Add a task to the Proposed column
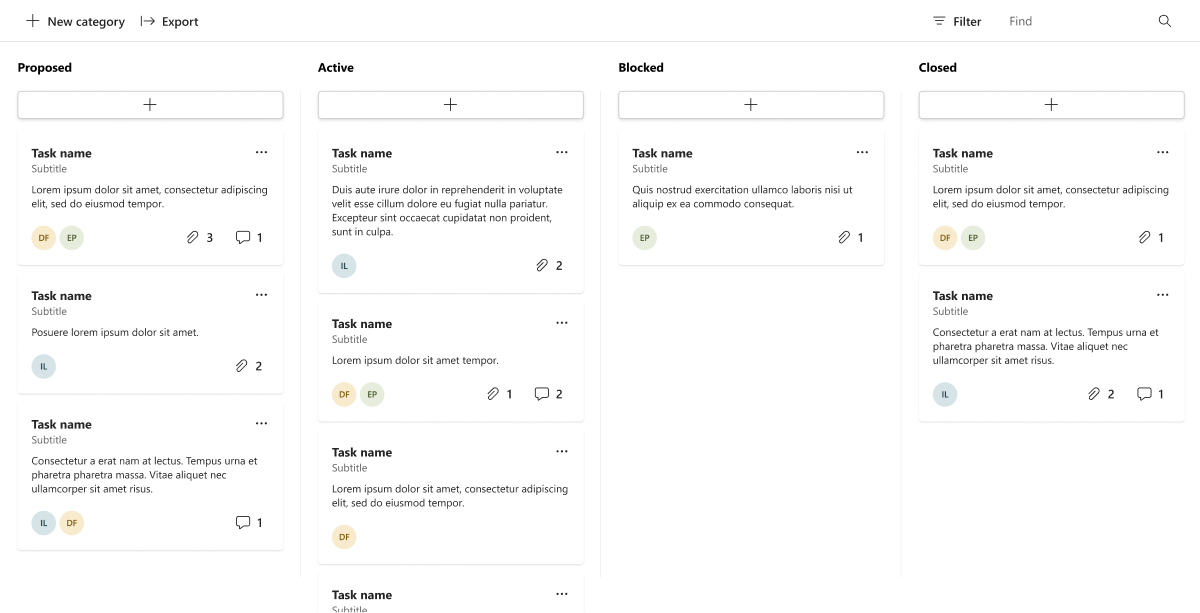 coord(150,105)
